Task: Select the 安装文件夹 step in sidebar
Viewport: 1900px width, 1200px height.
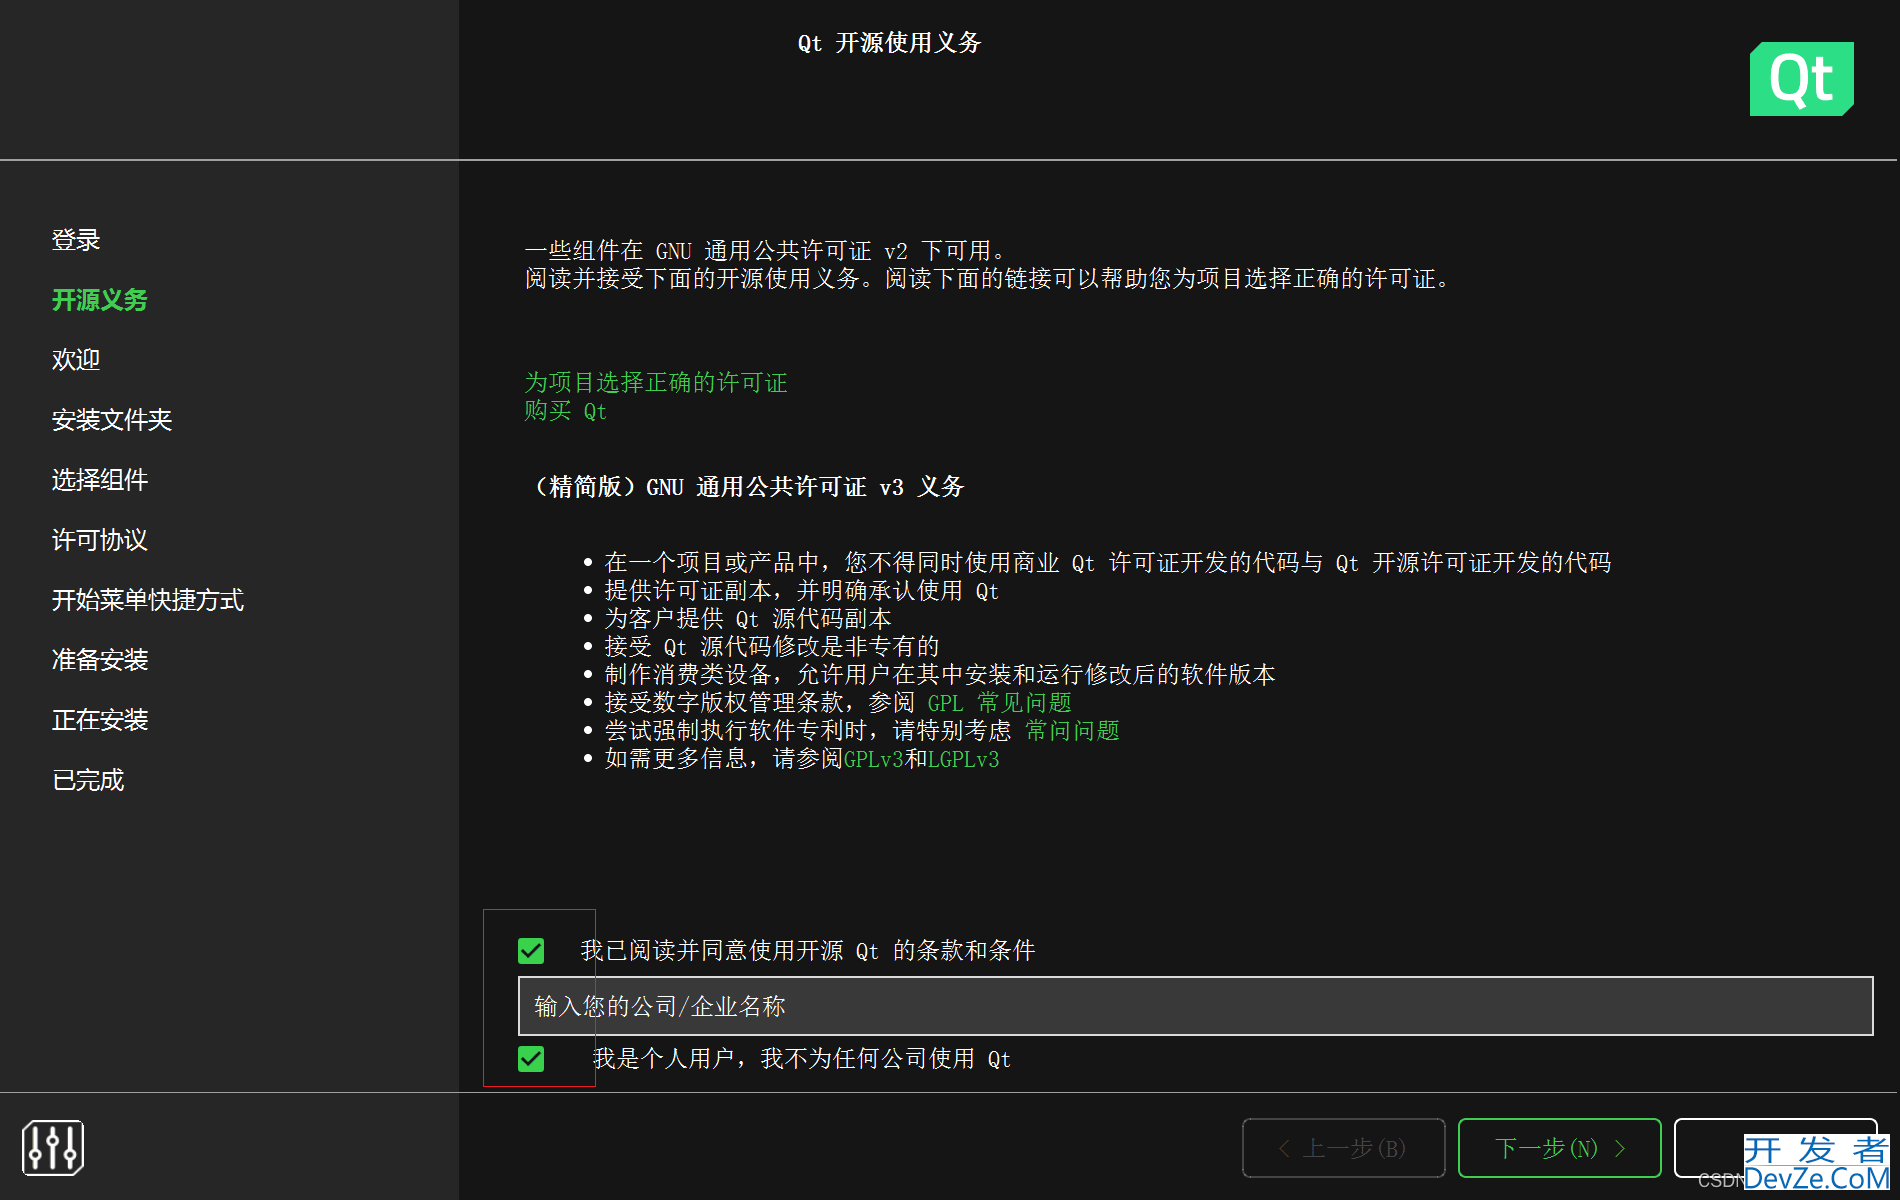Action: coord(112,420)
